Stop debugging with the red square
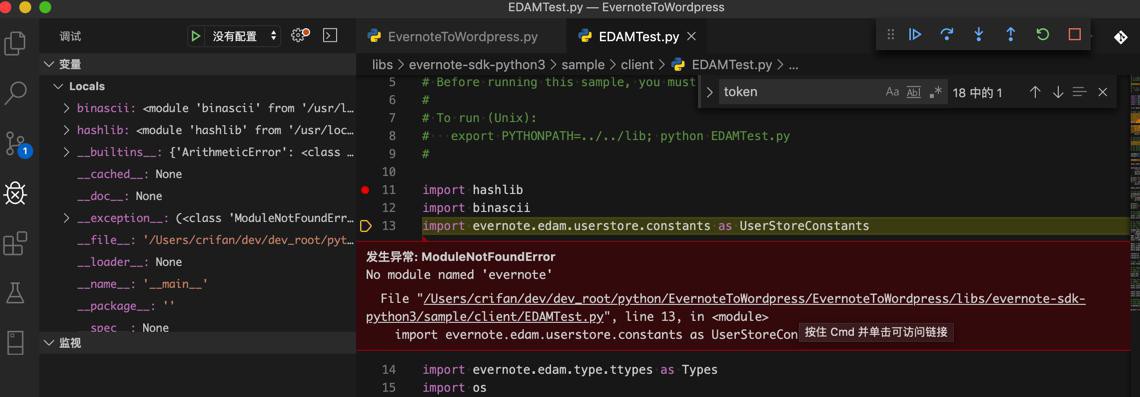This screenshot has width=1140, height=397. [x=1075, y=34]
